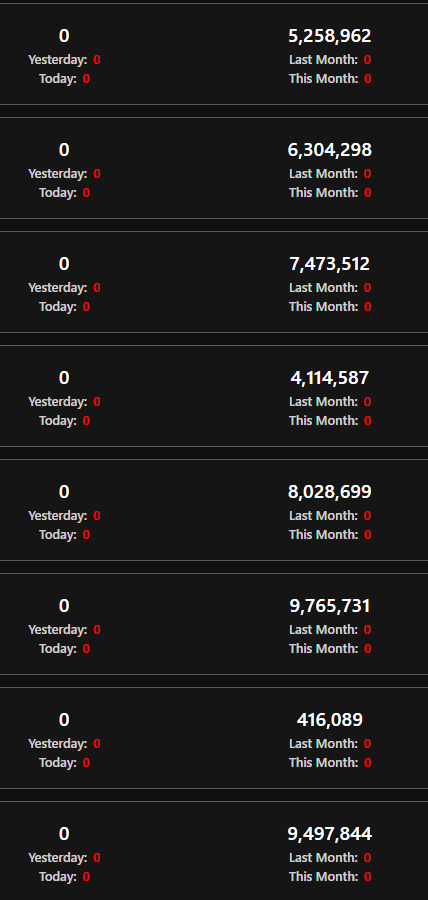The height and width of the screenshot is (900, 428).
Task: Click Last Month label under 7,473,512
Action: [324, 288]
